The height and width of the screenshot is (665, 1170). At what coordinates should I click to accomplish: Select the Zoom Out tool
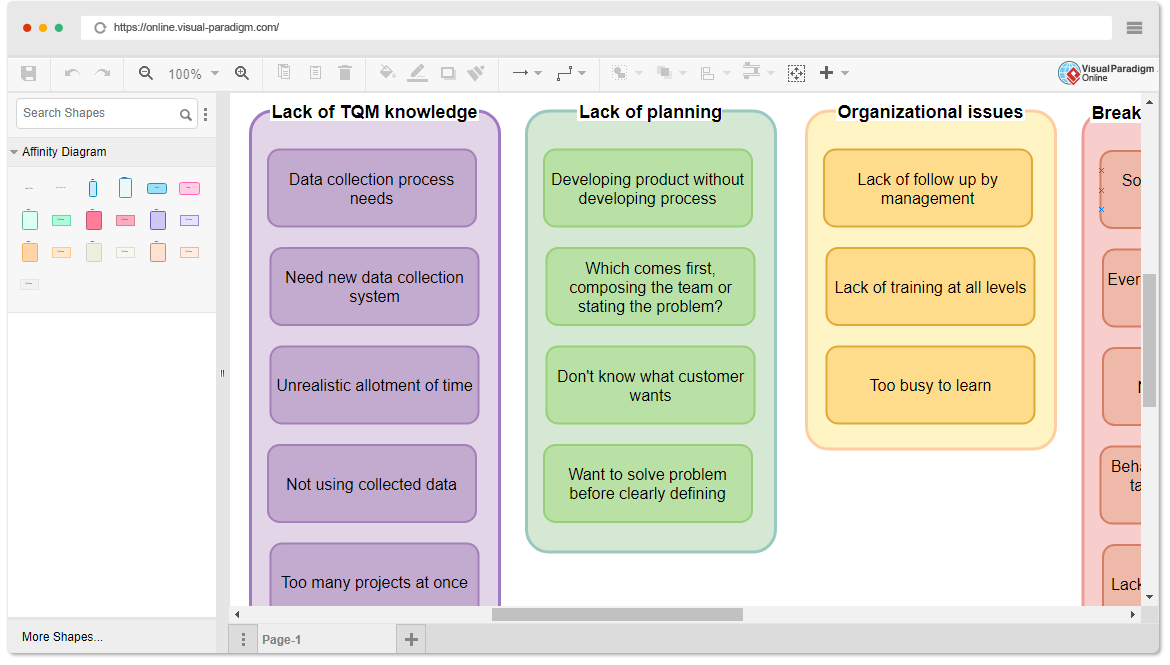[145, 72]
